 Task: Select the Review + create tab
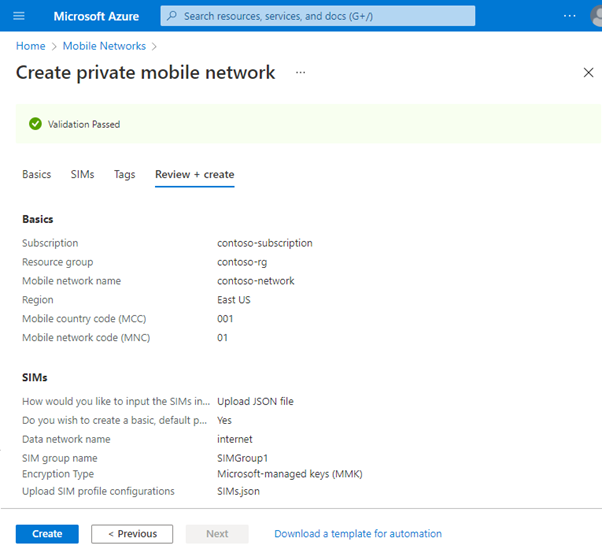tap(195, 174)
